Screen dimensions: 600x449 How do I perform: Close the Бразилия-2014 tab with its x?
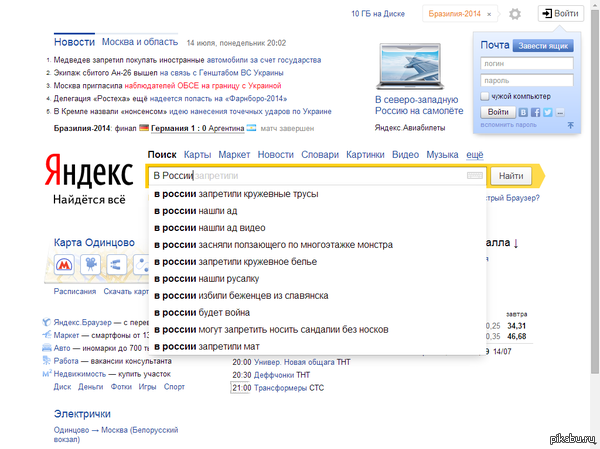pyautogui.click(x=489, y=15)
